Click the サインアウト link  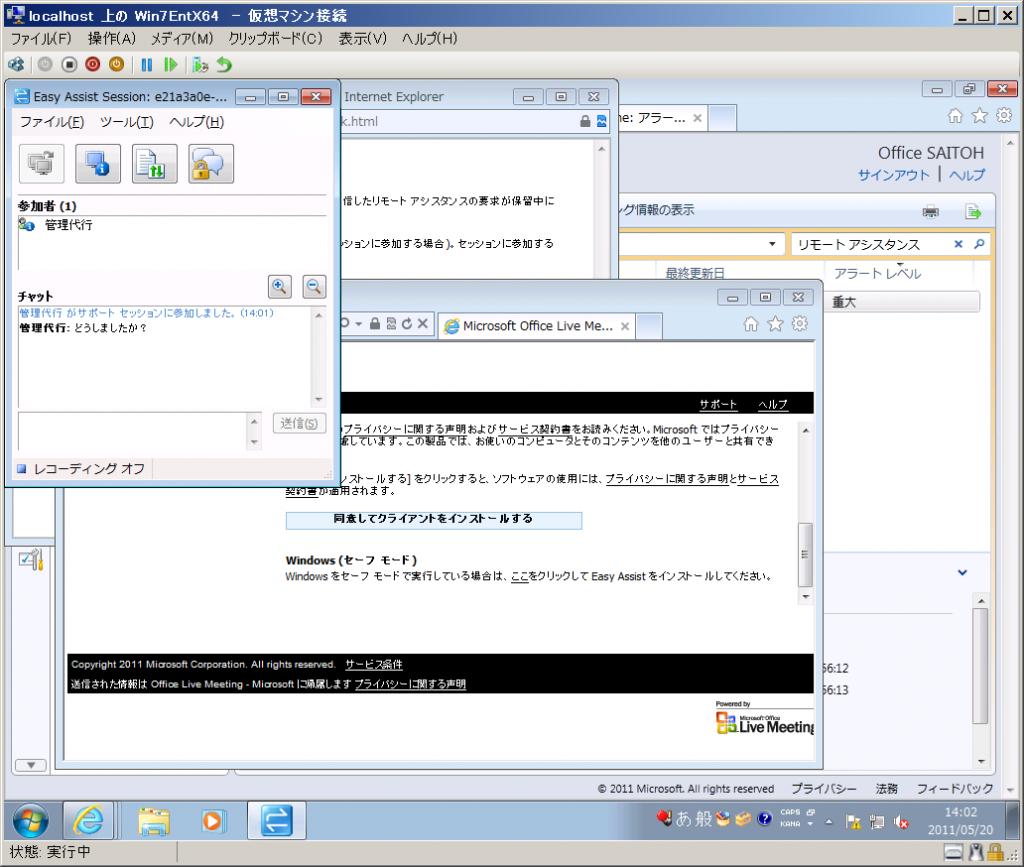[x=893, y=175]
